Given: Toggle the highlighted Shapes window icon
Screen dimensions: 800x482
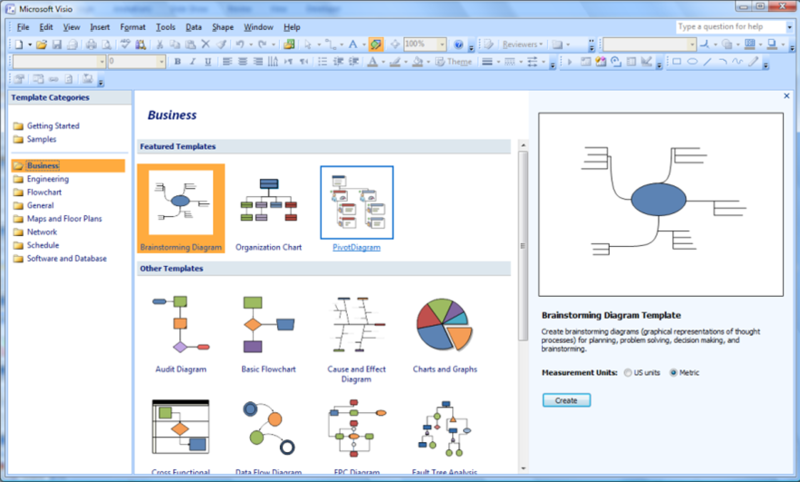Looking at the screenshot, I should pyautogui.click(x=376, y=44).
